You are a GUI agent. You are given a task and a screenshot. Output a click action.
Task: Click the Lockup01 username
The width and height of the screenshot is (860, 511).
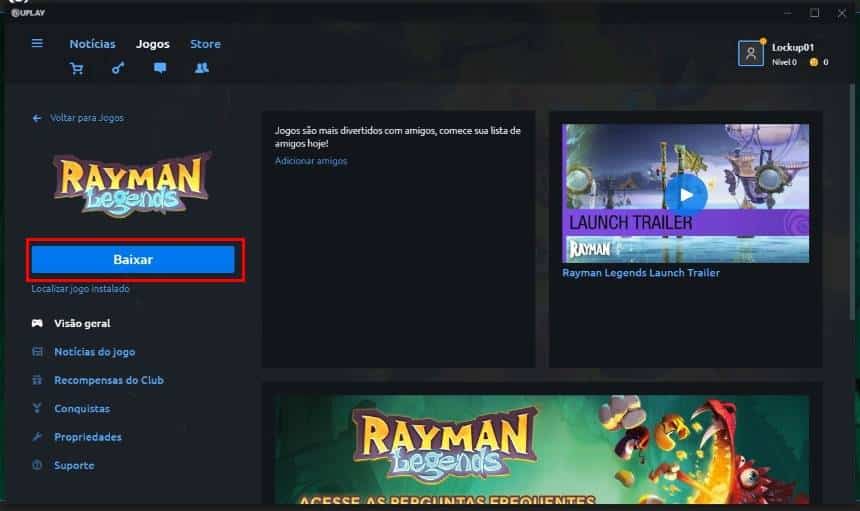[x=793, y=47]
